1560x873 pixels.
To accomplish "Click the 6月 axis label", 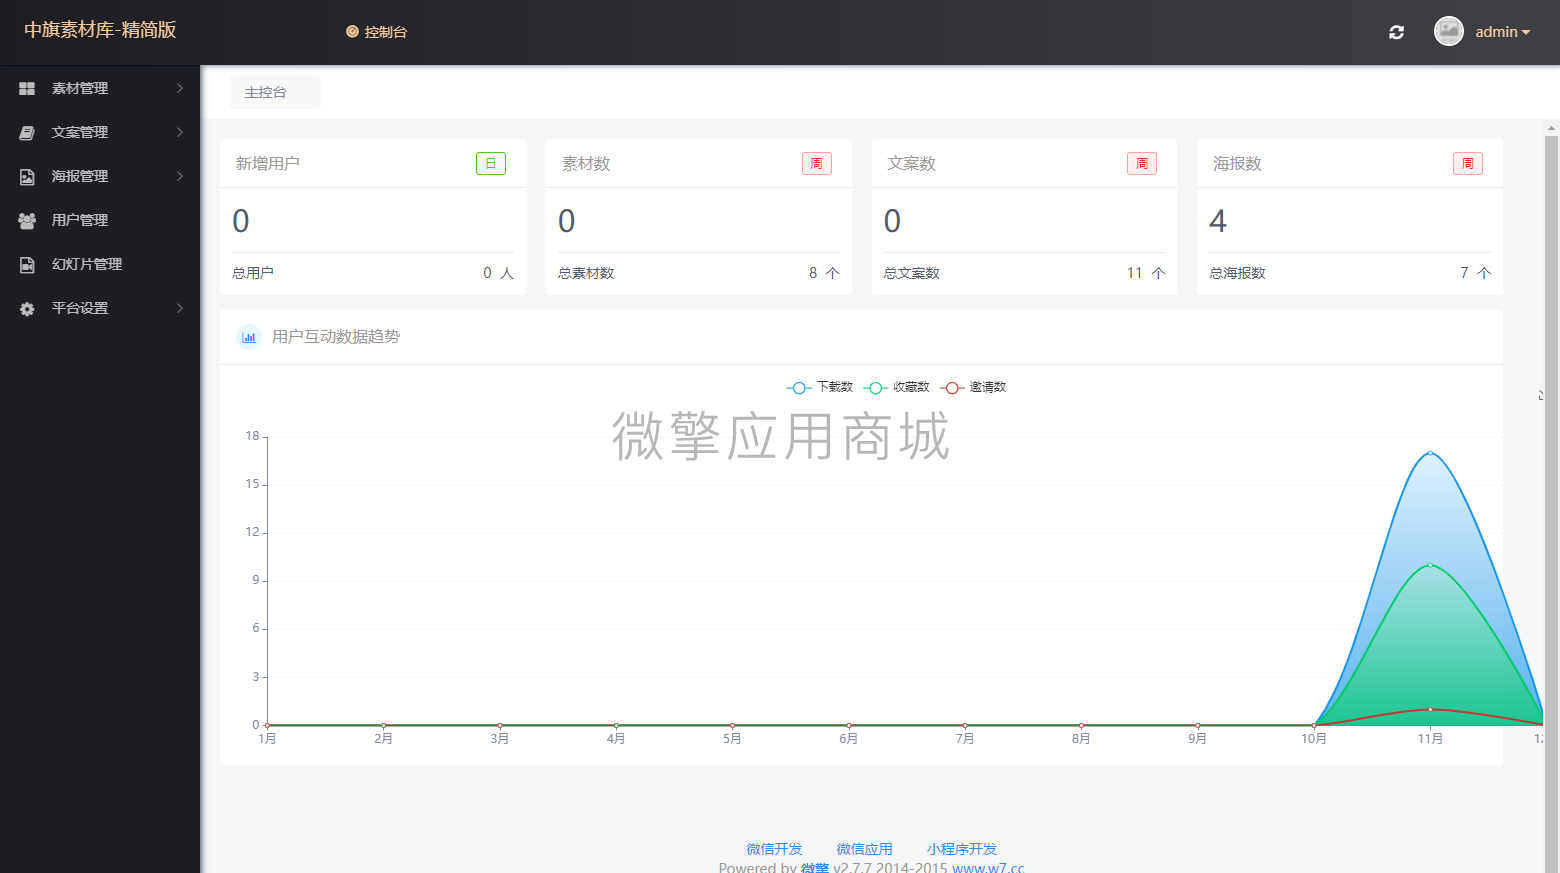I will coord(848,739).
